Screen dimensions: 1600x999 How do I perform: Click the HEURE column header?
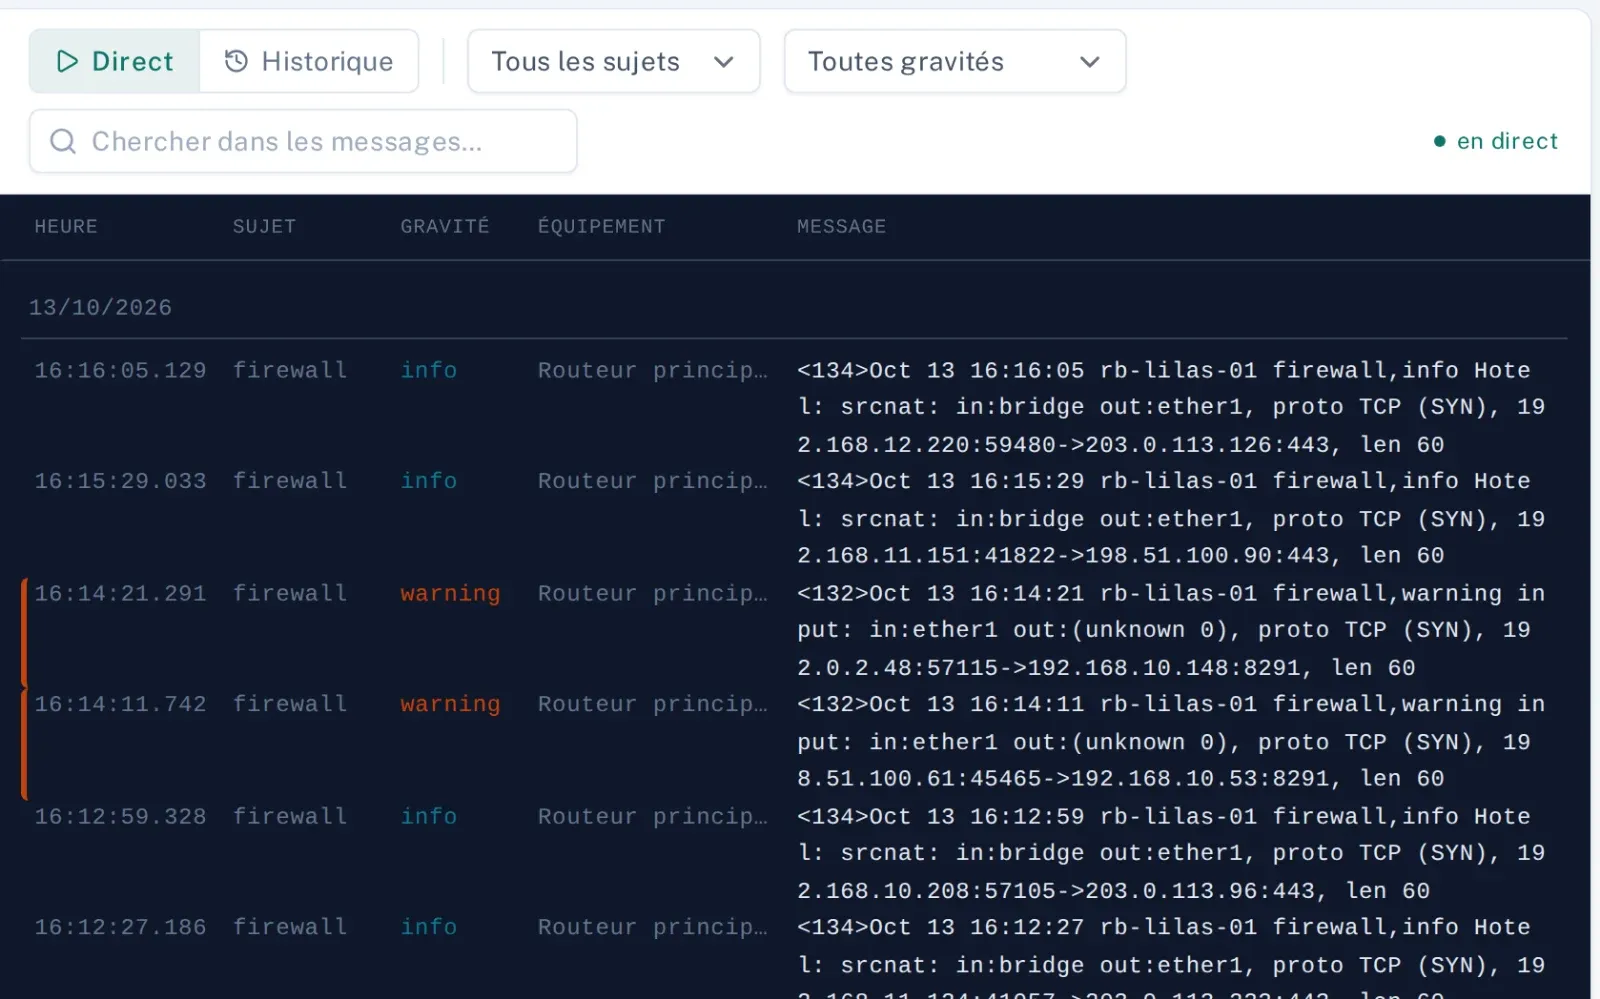point(66,226)
